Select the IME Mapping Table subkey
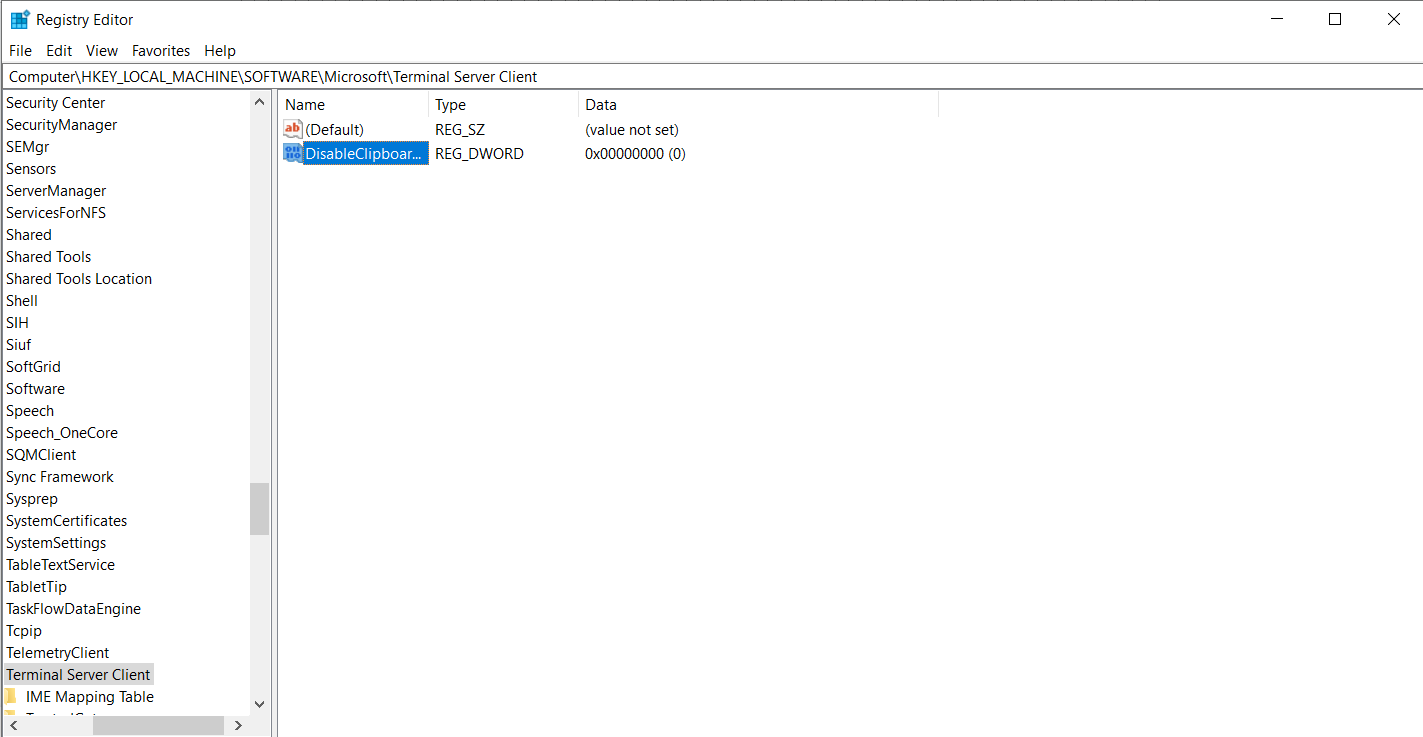Image resolution: width=1423 pixels, height=737 pixels. 90,697
